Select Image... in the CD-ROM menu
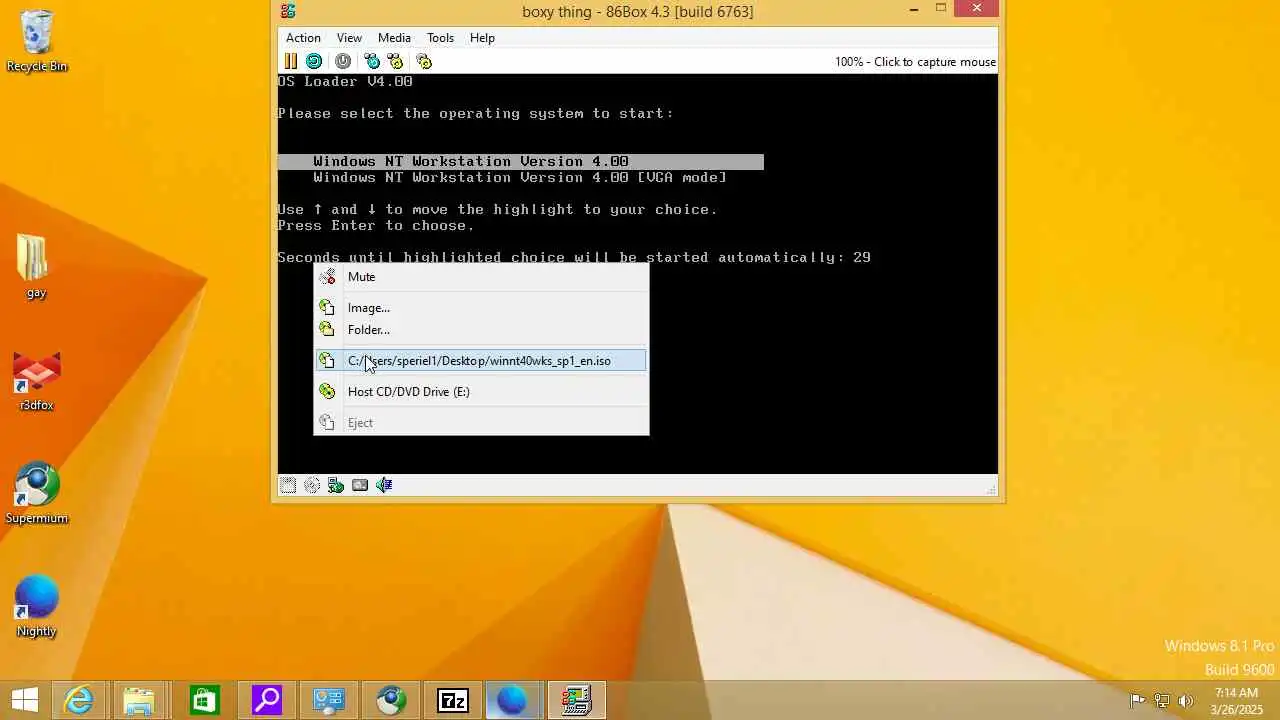This screenshot has height=720, width=1280. point(481,308)
